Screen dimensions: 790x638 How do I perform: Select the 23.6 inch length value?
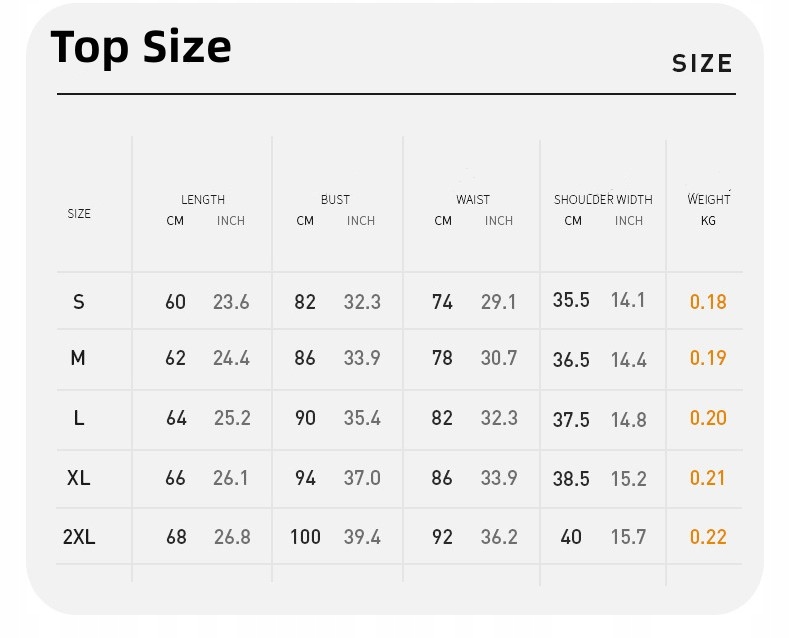(231, 302)
